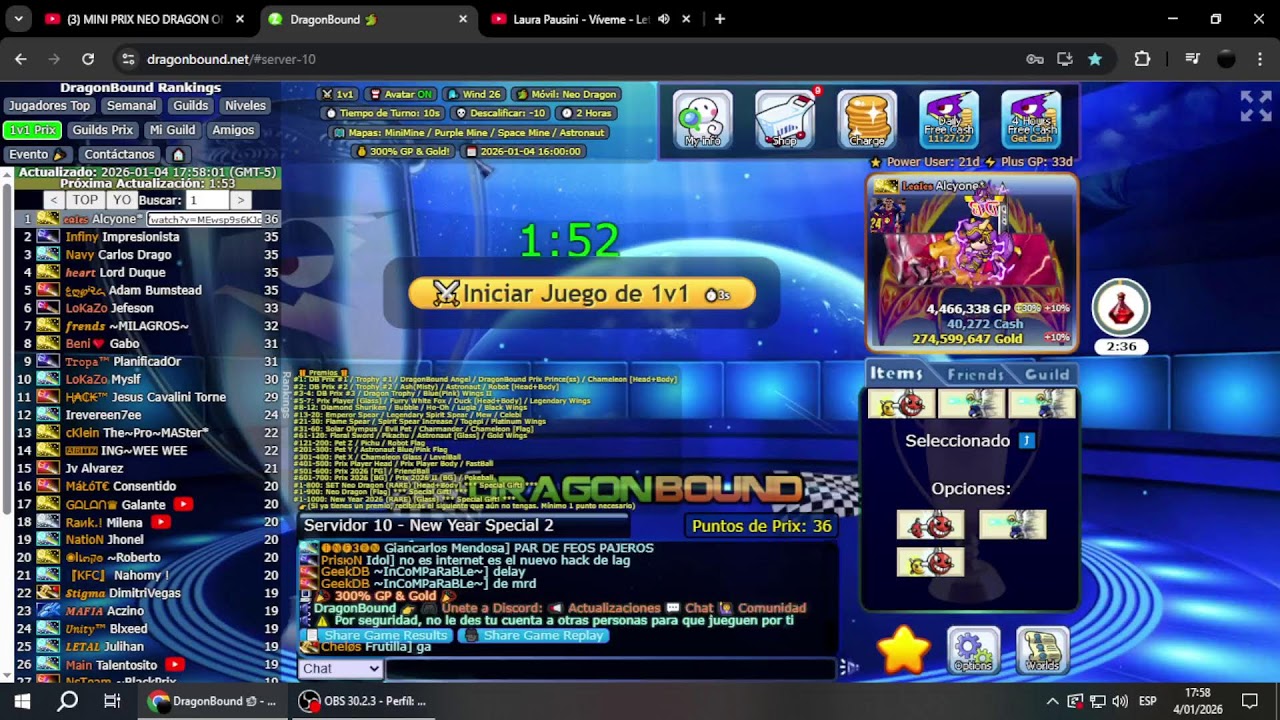The width and height of the screenshot is (1280, 720).
Task: Click the chat message input field
Action: 610,669
